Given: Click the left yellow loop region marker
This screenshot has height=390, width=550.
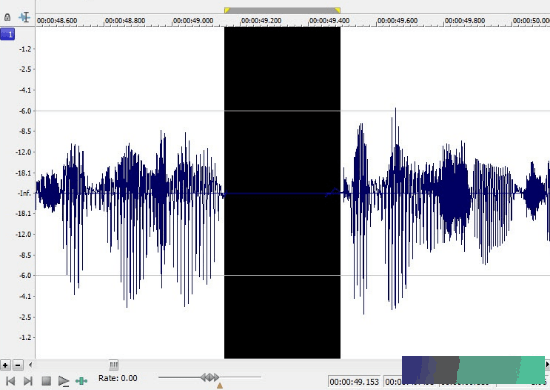Looking at the screenshot, I should [227, 10].
